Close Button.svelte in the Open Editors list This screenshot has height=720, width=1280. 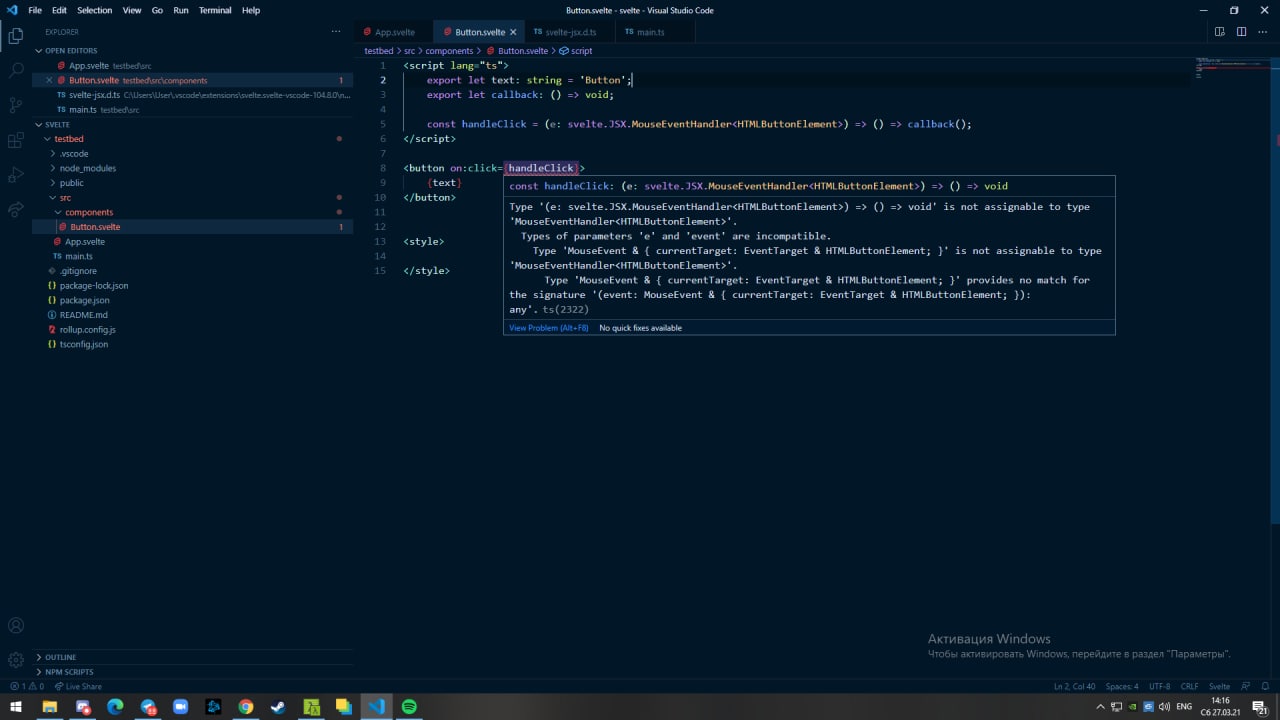(49, 80)
